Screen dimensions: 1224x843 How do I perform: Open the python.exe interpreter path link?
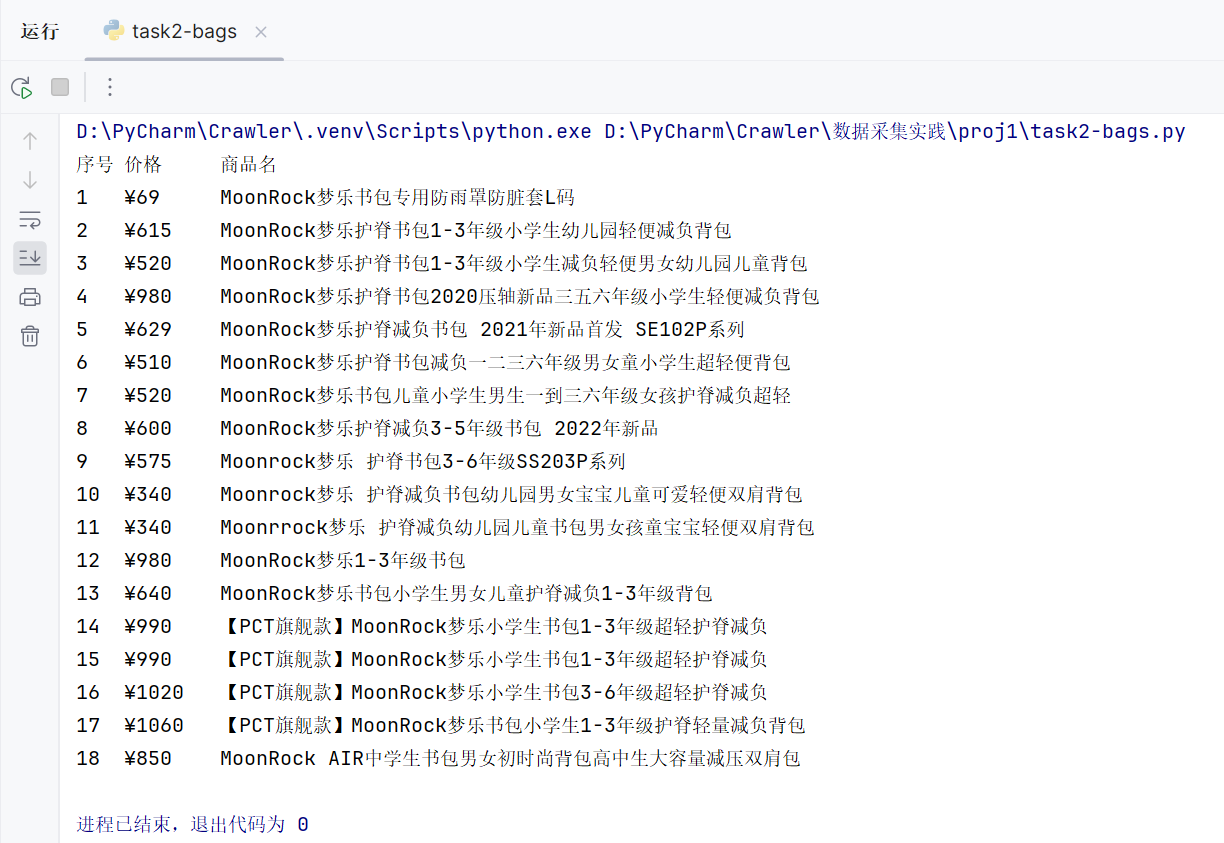tap(334, 131)
